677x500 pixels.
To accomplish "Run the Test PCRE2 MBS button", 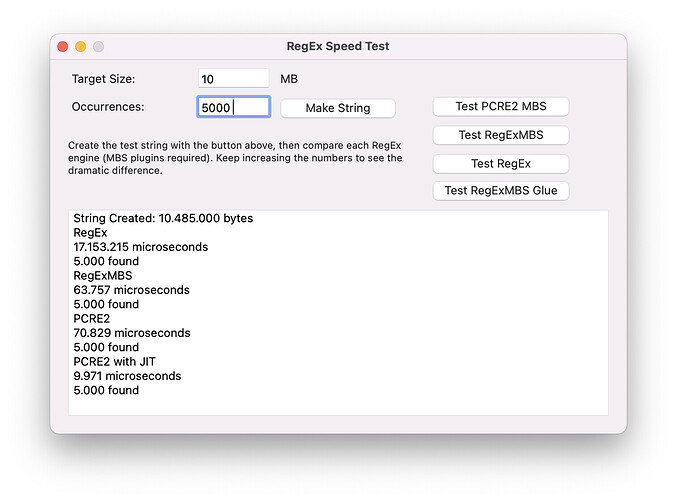I will click(501, 107).
